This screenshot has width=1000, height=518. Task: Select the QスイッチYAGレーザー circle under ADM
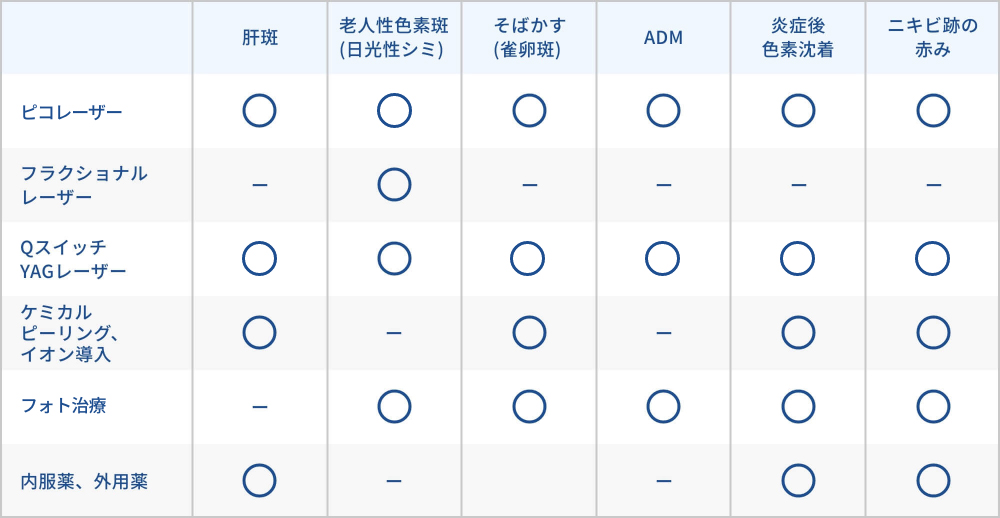point(663,258)
